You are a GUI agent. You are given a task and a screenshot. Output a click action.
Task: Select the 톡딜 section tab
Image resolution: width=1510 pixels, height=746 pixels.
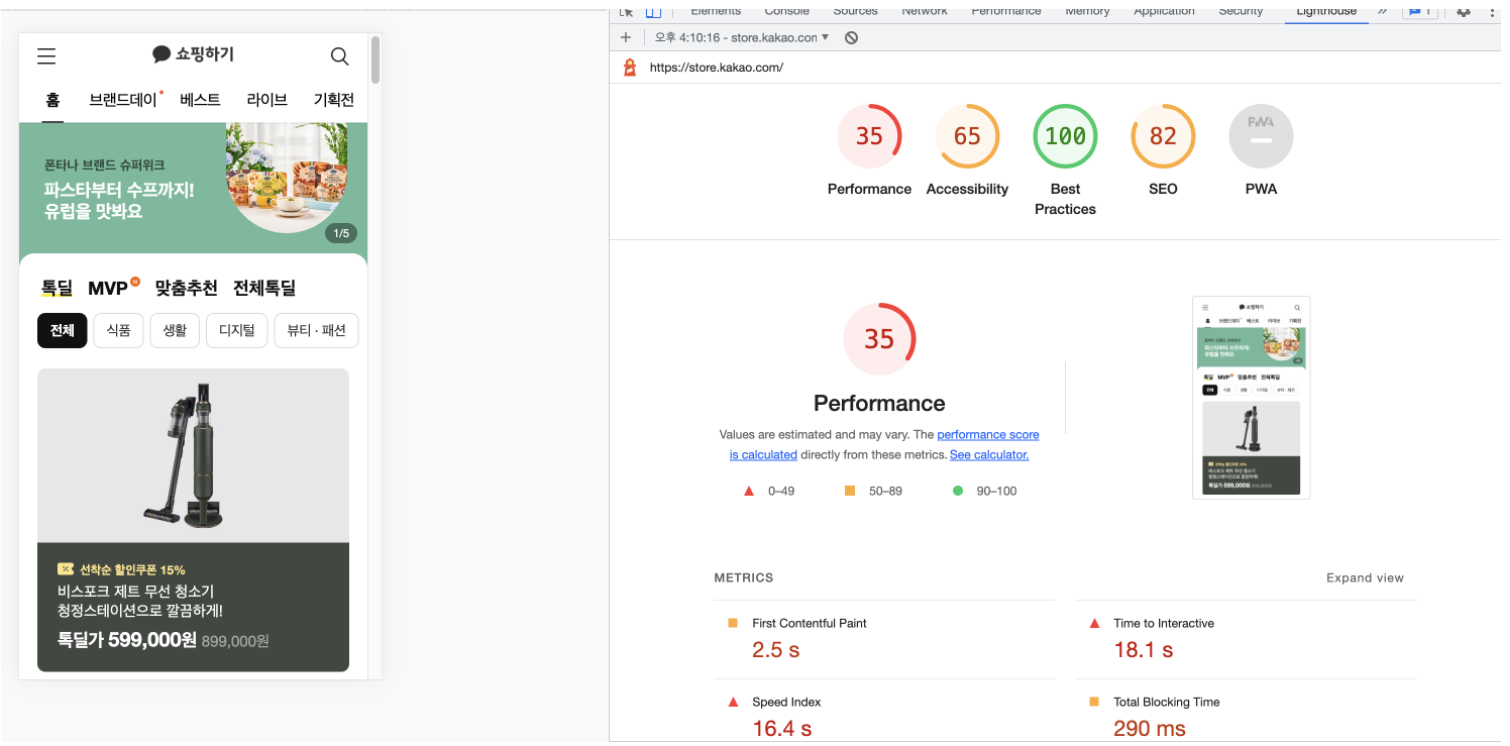point(57,288)
